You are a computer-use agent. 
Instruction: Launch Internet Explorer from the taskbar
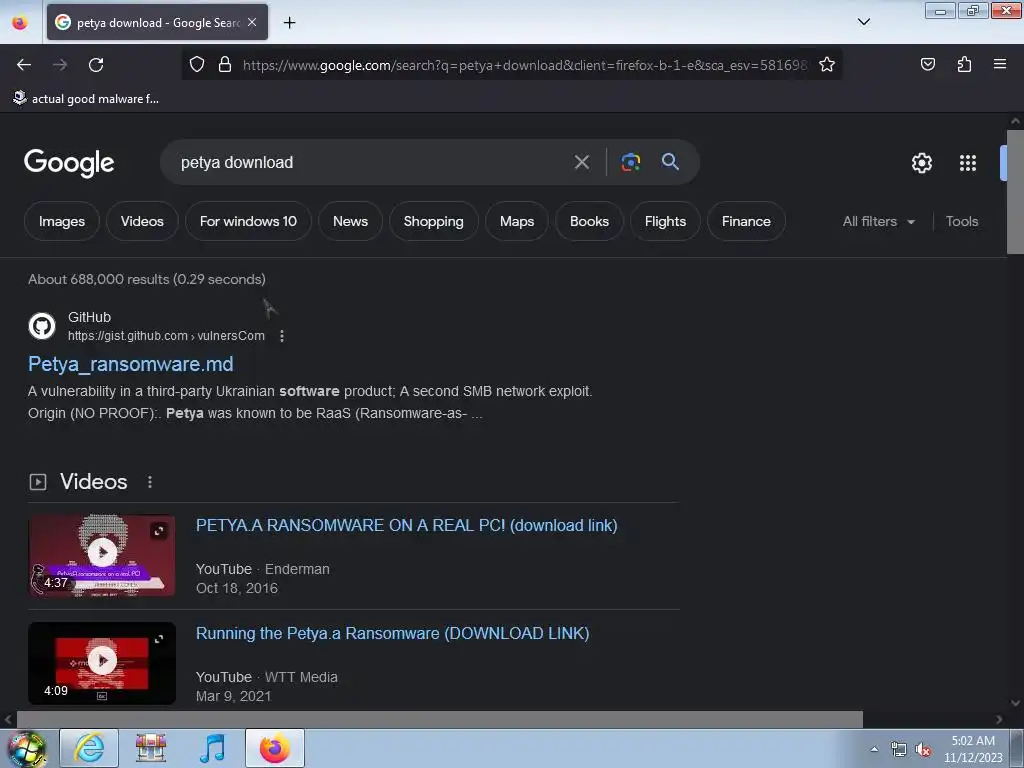point(89,748)
